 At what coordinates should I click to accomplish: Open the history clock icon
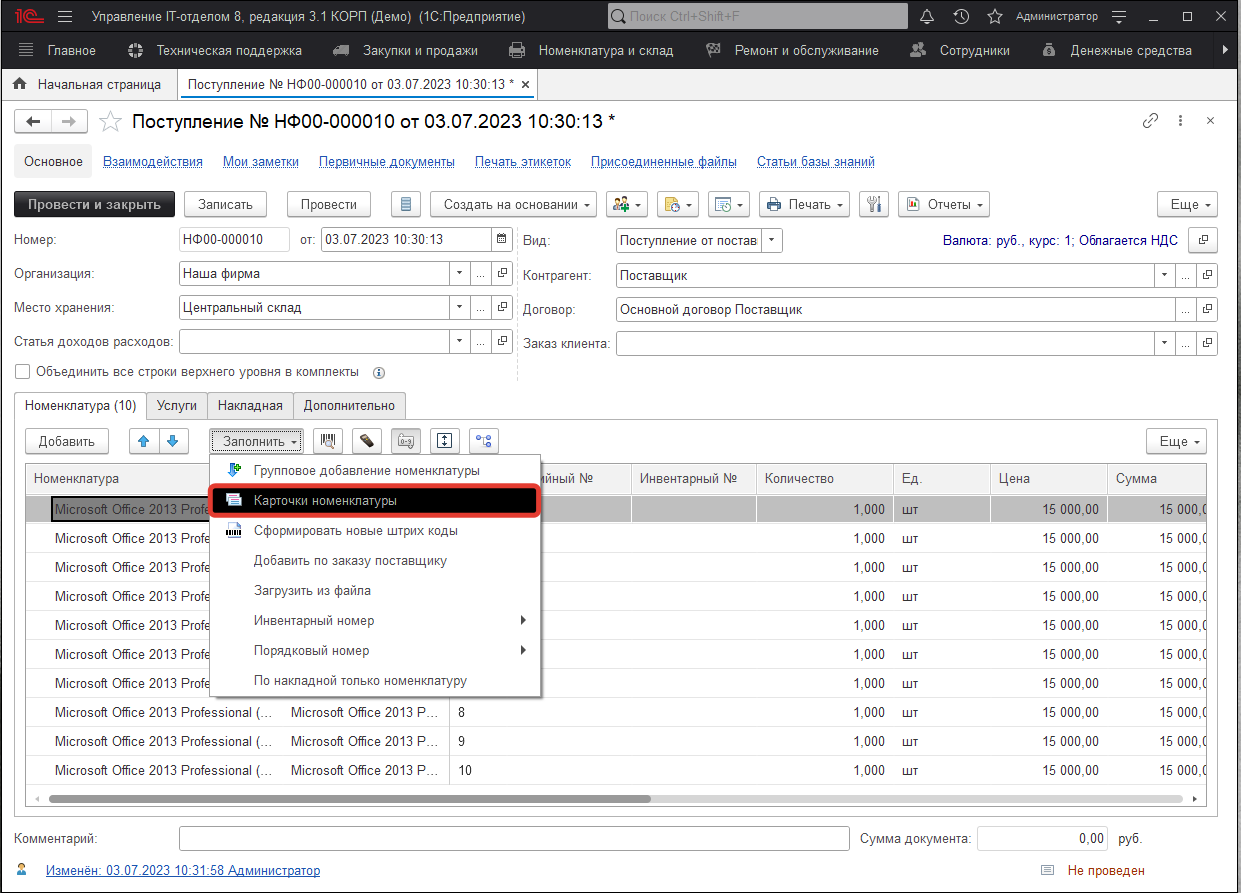pyautogui.click(x=961, y=17)
